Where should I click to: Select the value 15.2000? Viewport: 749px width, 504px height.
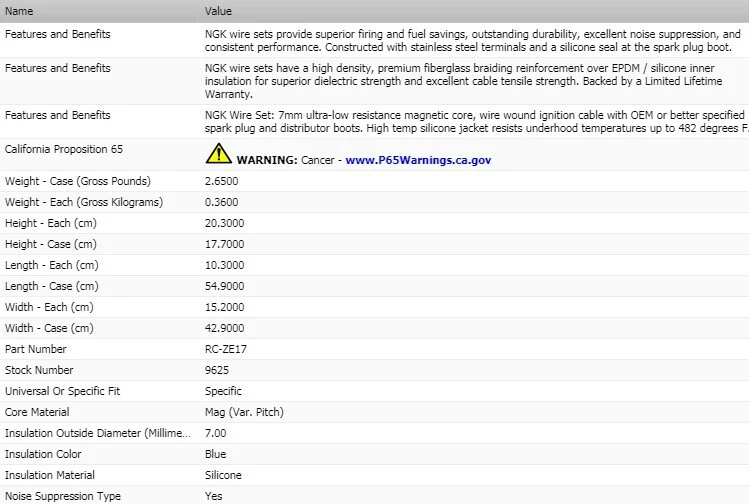[225, 307]
